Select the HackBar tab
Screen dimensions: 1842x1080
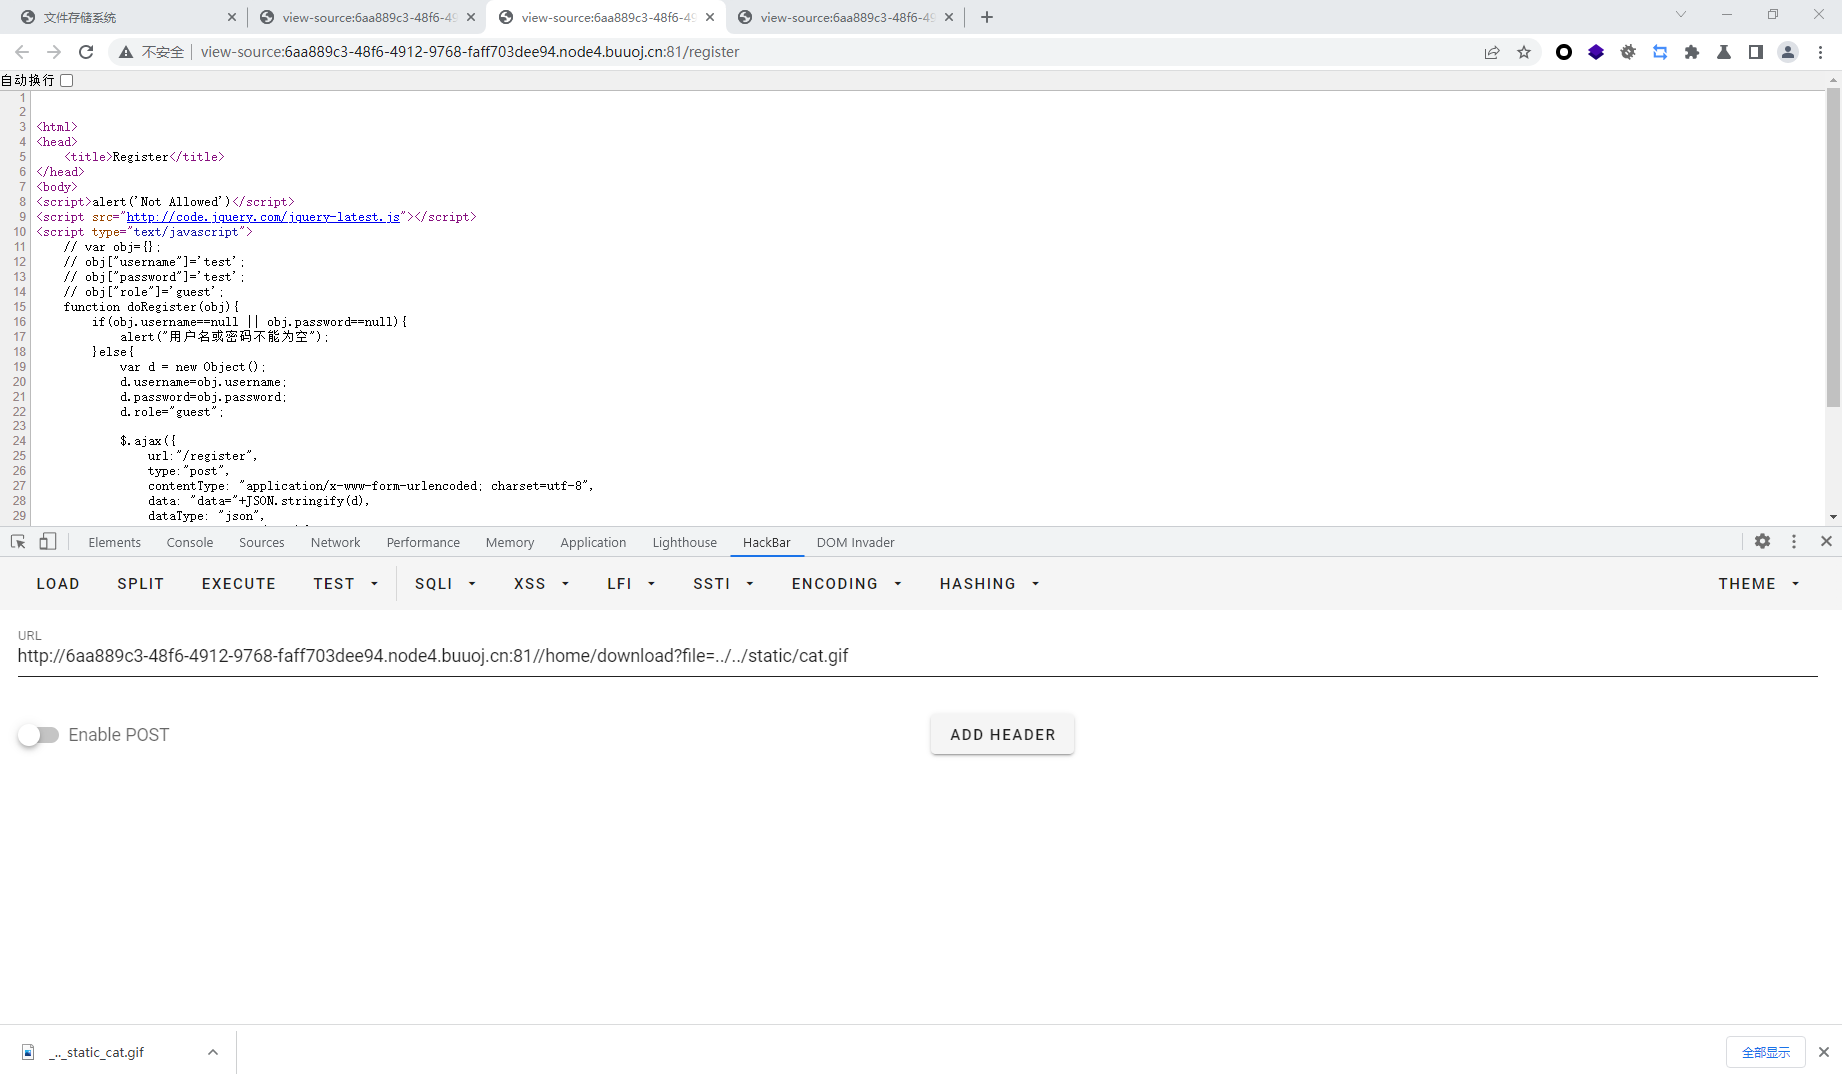pos(767,542)
